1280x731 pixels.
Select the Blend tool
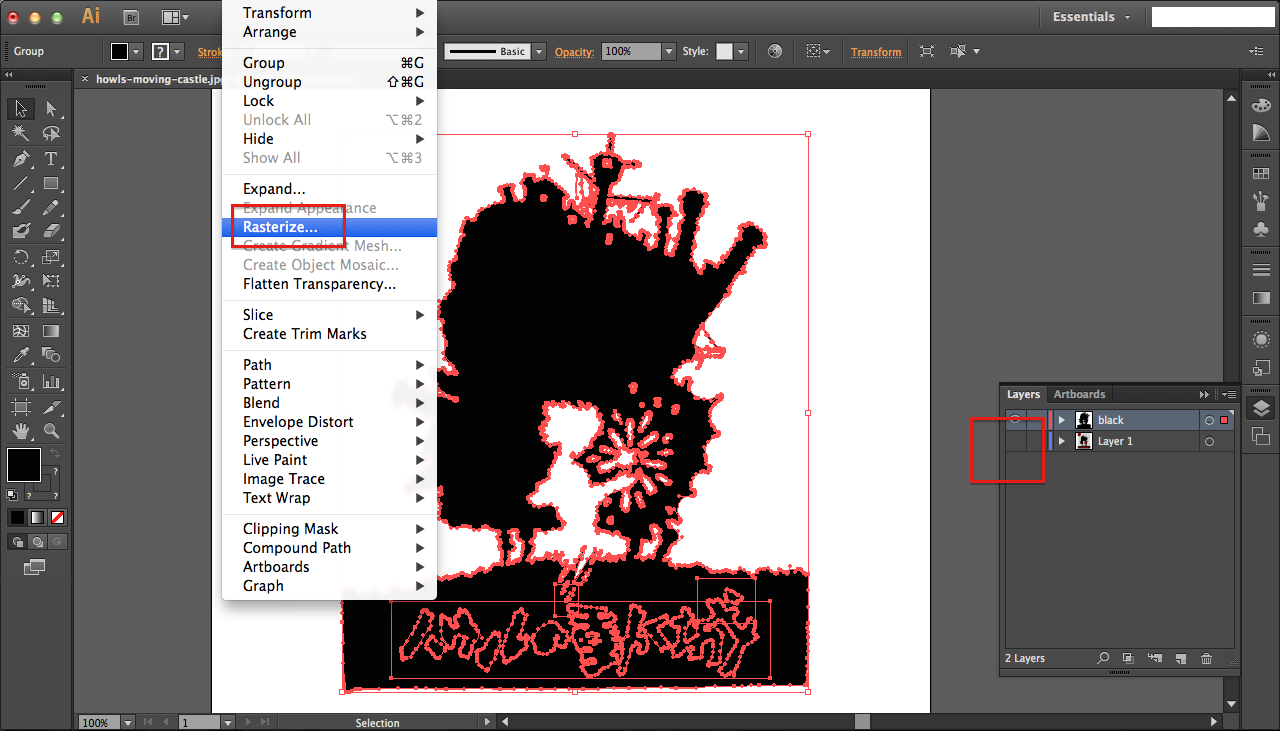point(51,356)
